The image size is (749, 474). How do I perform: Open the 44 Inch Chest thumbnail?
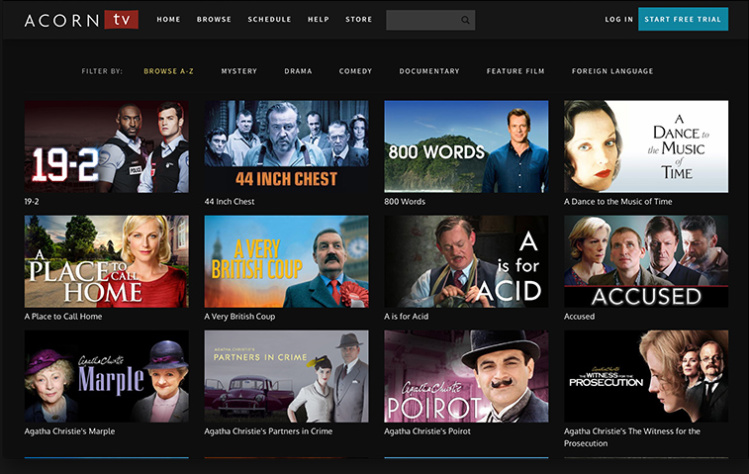pos(287,147)
